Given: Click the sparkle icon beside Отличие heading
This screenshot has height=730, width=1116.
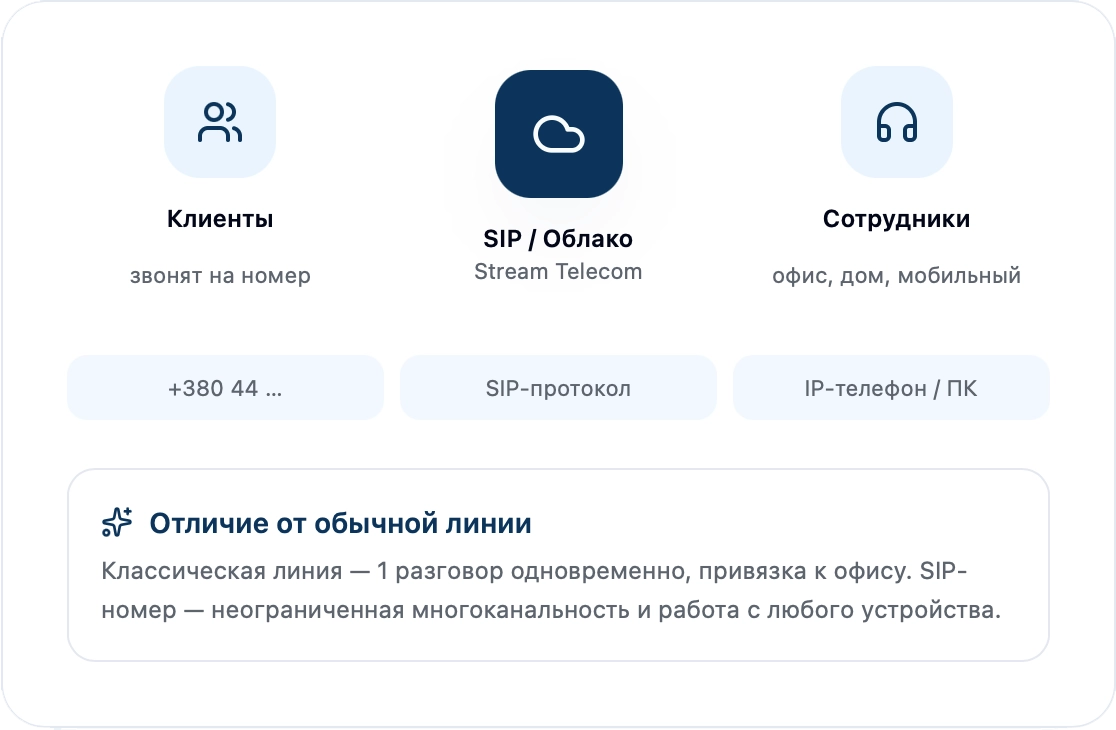Looking at the screenshot, I should [117, 522].
